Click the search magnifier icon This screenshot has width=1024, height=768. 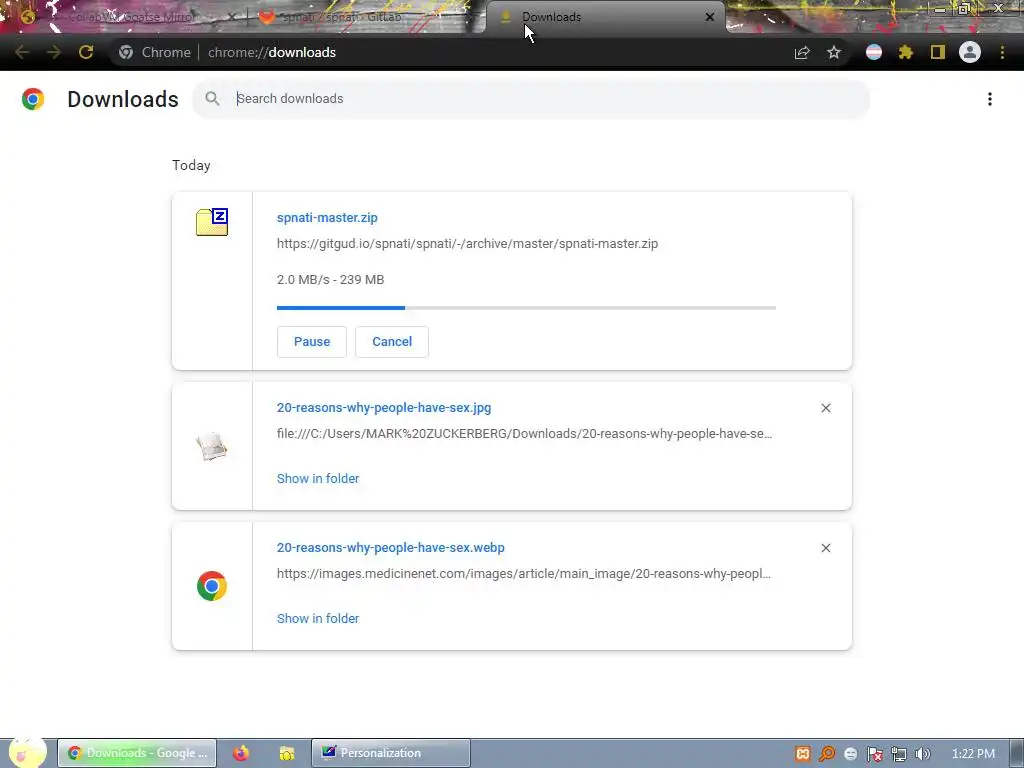point(212,99)
